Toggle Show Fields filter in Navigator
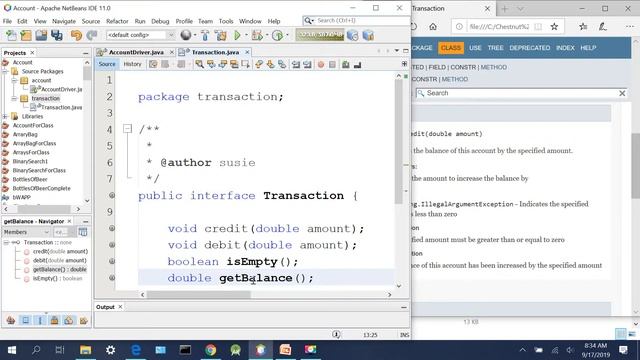The height and width of the screenshot is (360, 640). point(26,320)
